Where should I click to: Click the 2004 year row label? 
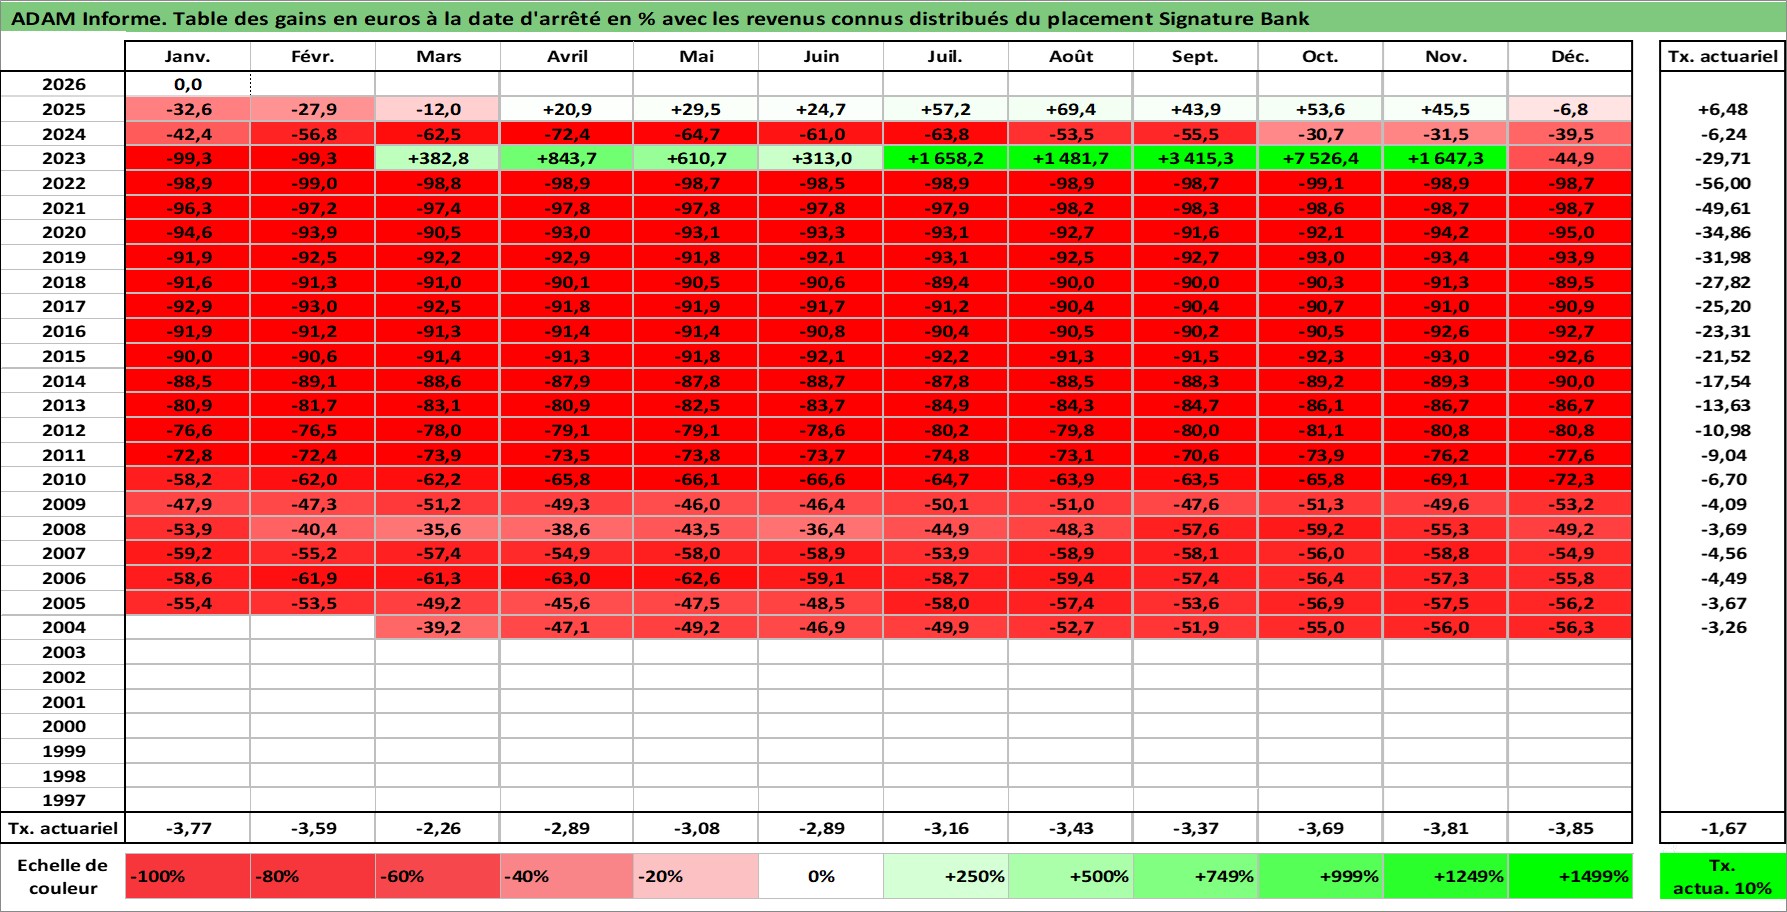[63, 627]
